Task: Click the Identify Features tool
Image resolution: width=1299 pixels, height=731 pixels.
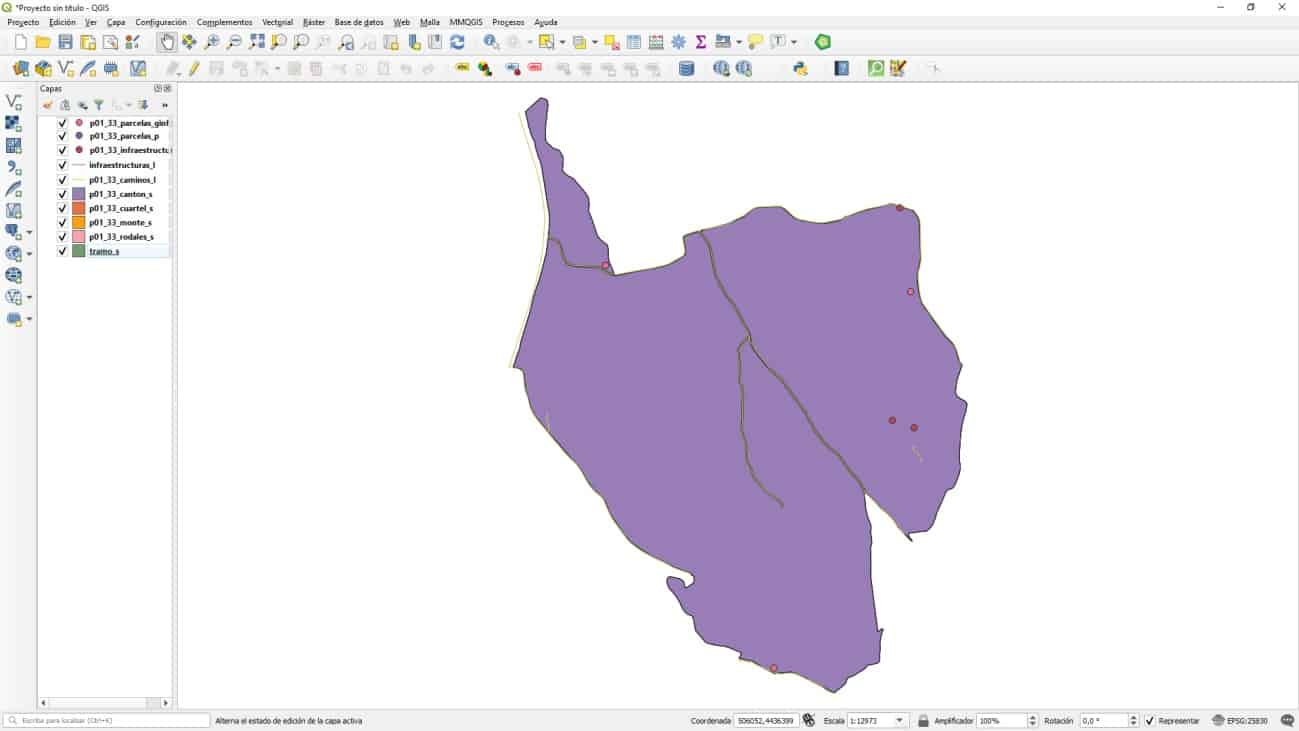Action: tap(491, 42)
